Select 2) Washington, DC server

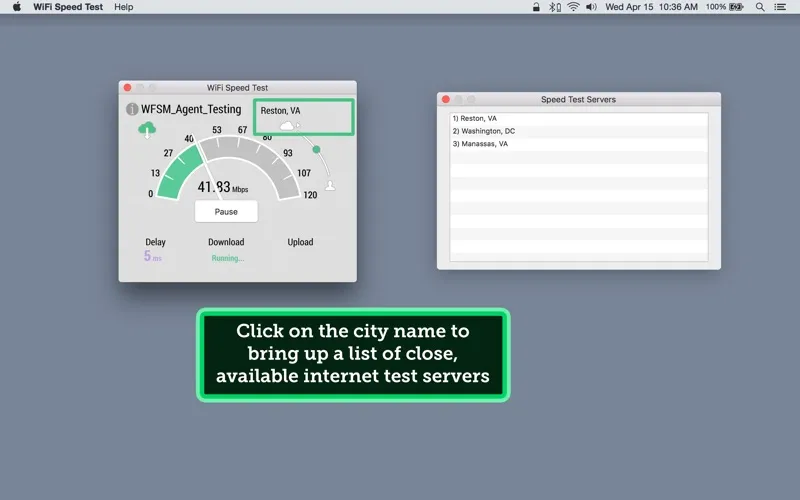pyautogui.click(x=579, y=131)
